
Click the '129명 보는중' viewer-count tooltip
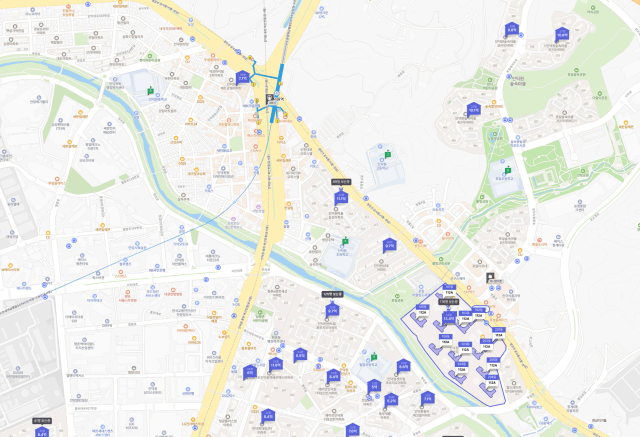[x=333, y=294]
